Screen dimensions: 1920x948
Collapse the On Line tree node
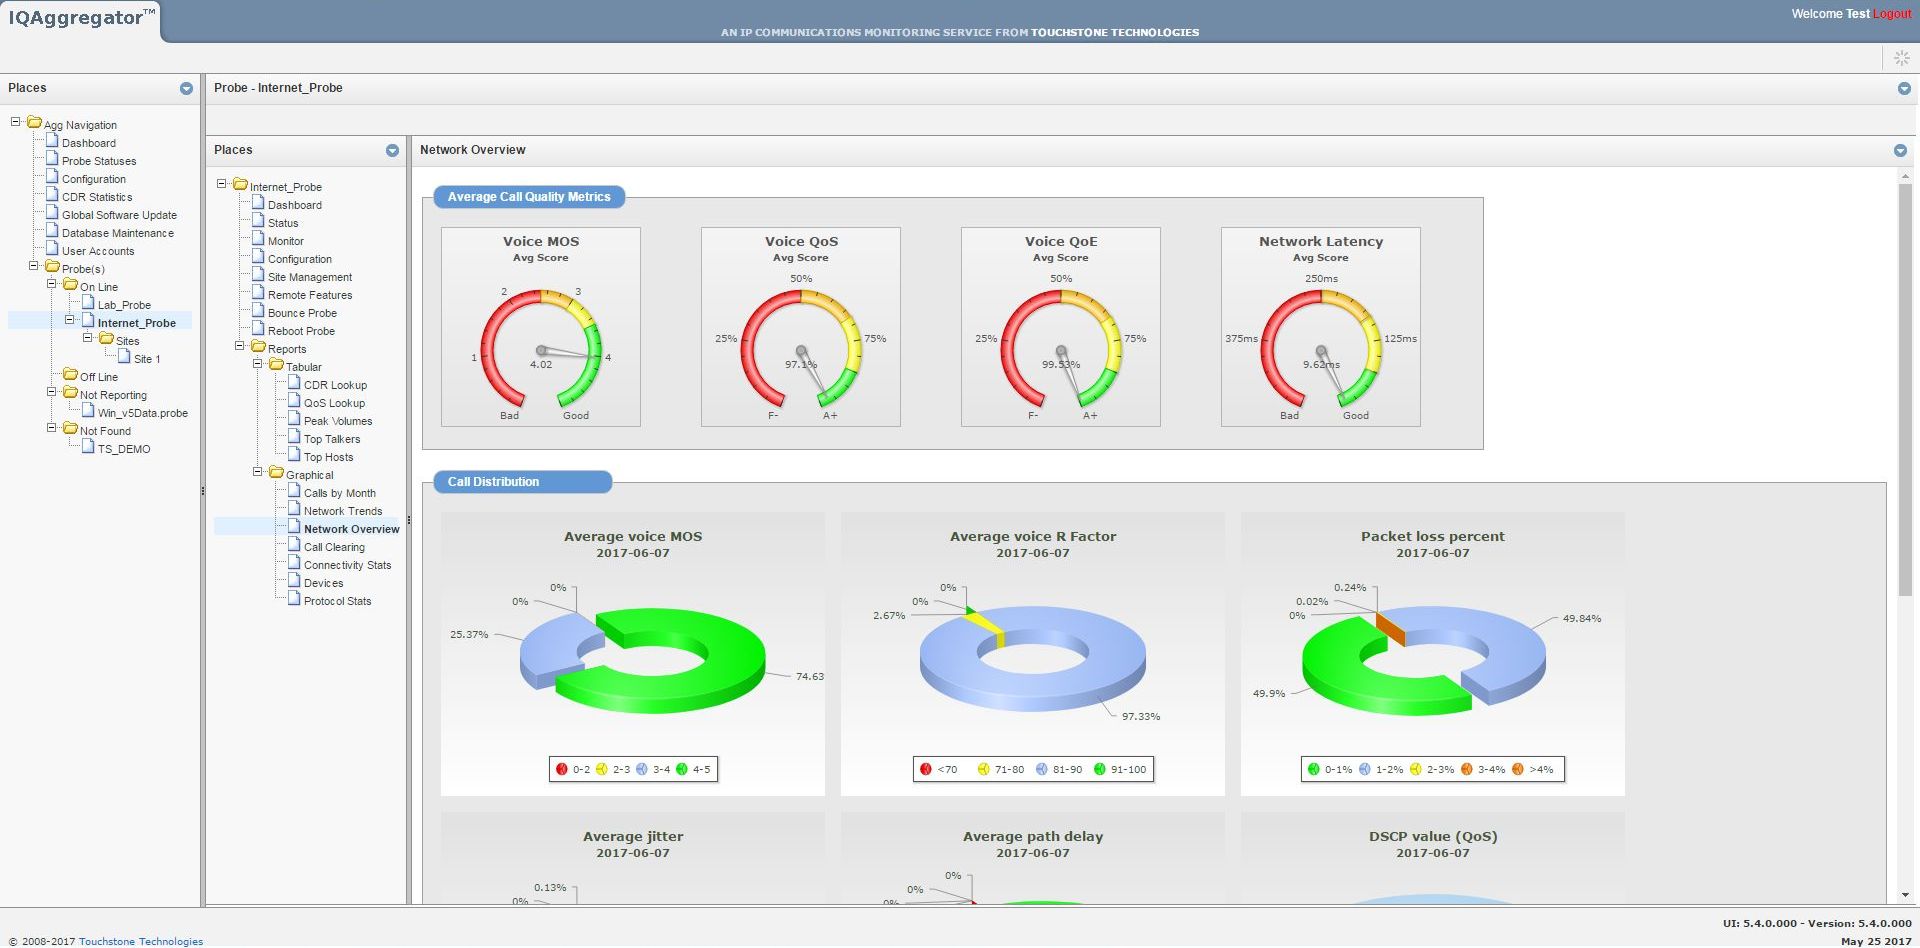click(x=52, y=284)
